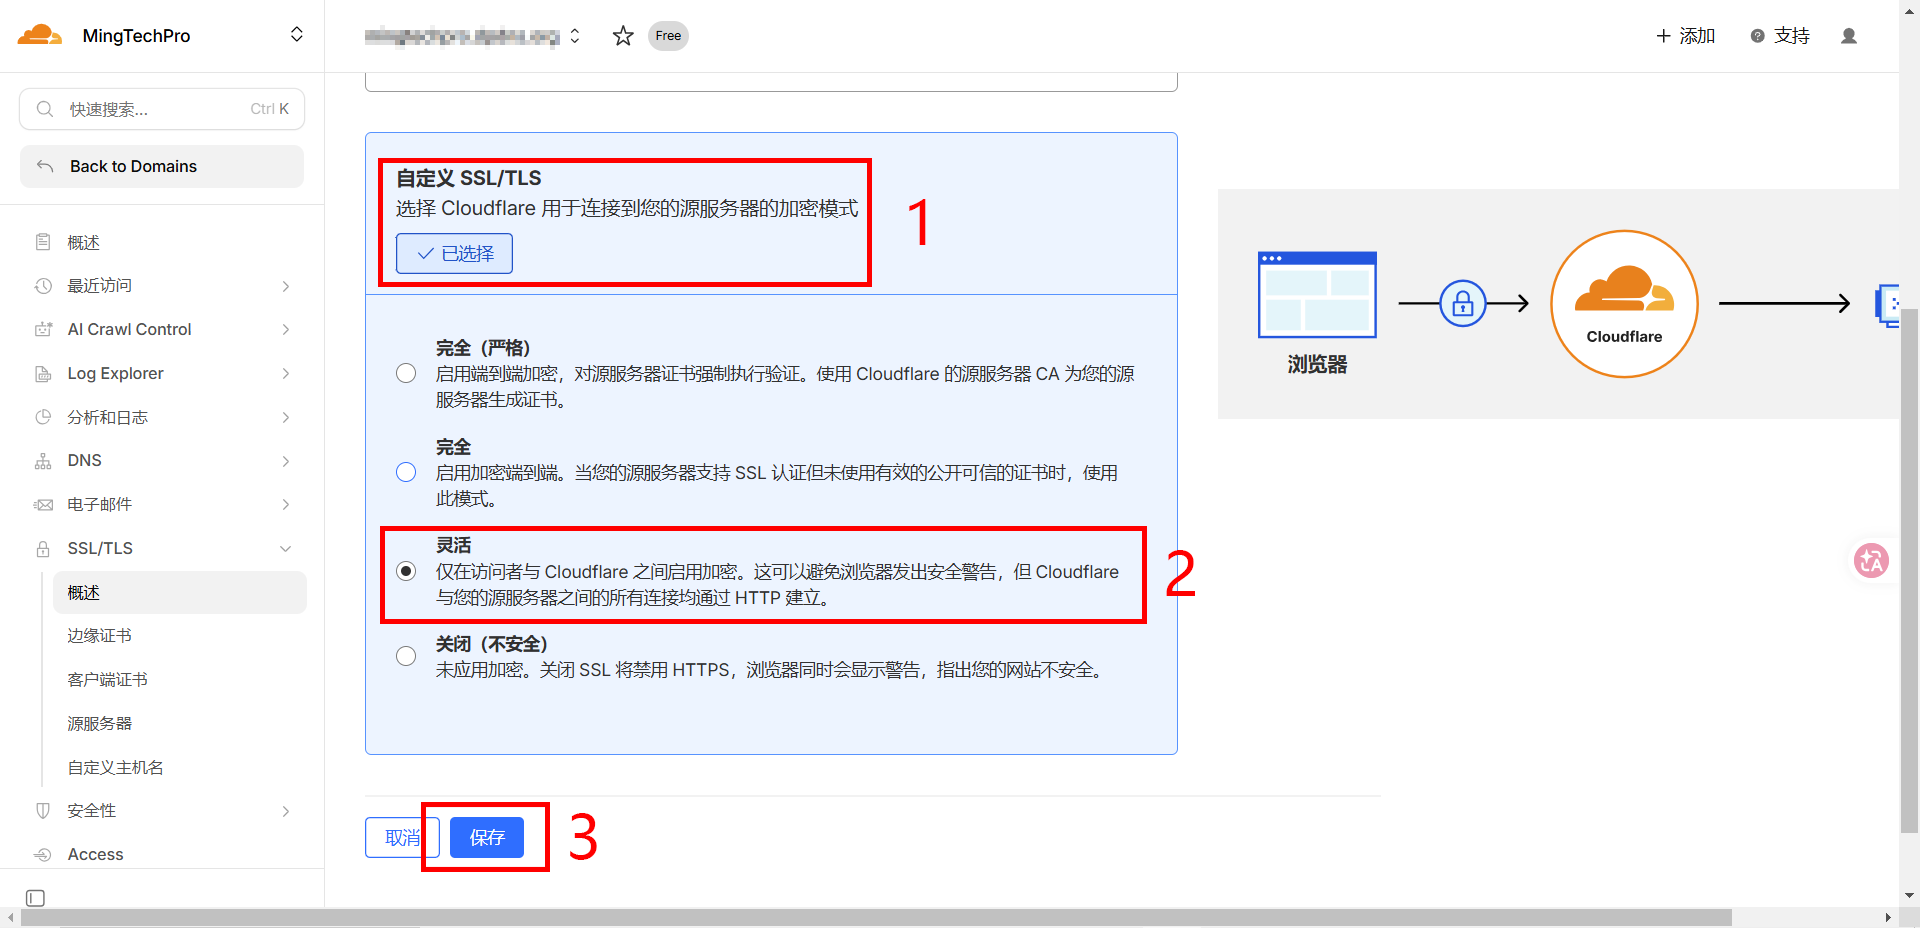Viewport: 1920px width, 928px height.
Task: Click the 支持 support link
Action: [1780, 36]
